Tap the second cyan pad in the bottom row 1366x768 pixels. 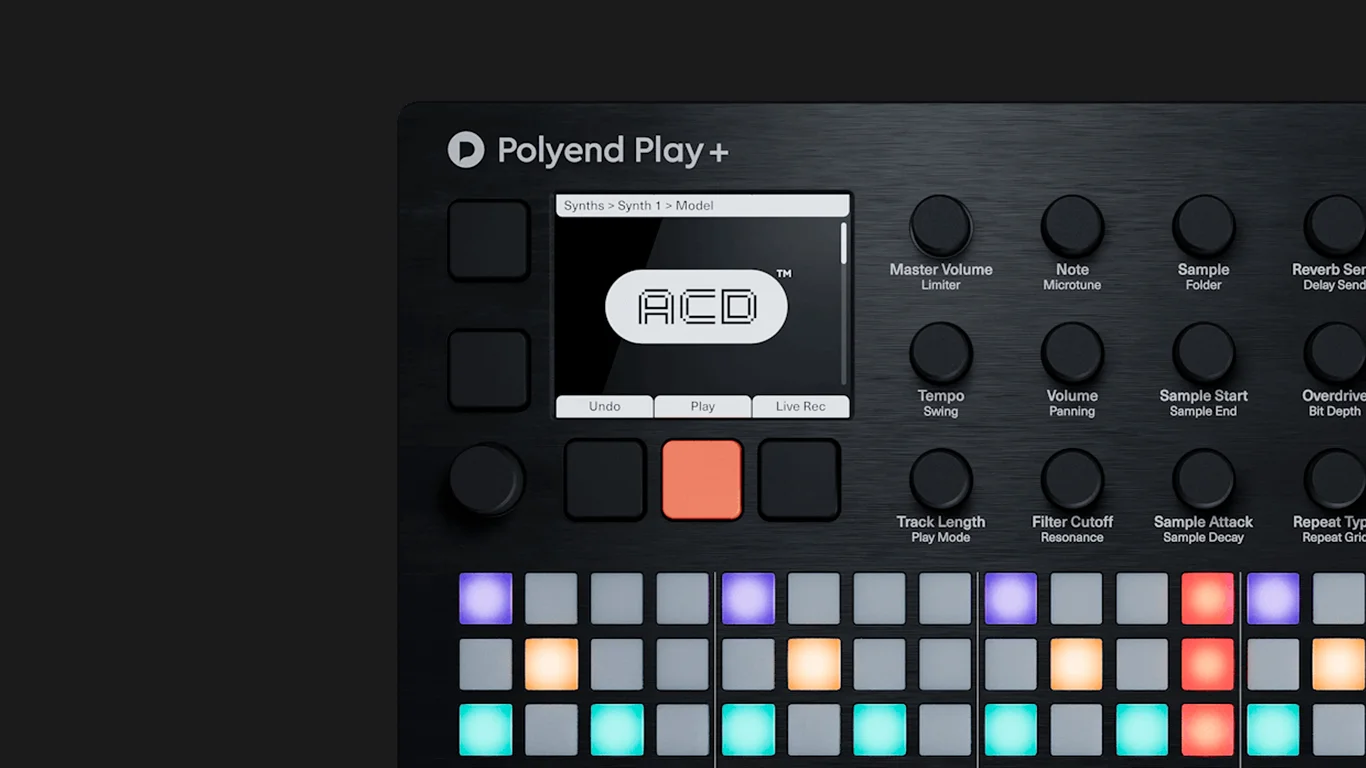point(617,730)
